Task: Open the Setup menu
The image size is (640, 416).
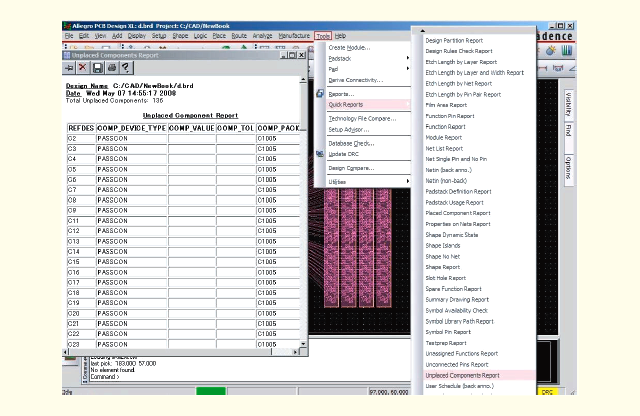Action: pos(159,36)
